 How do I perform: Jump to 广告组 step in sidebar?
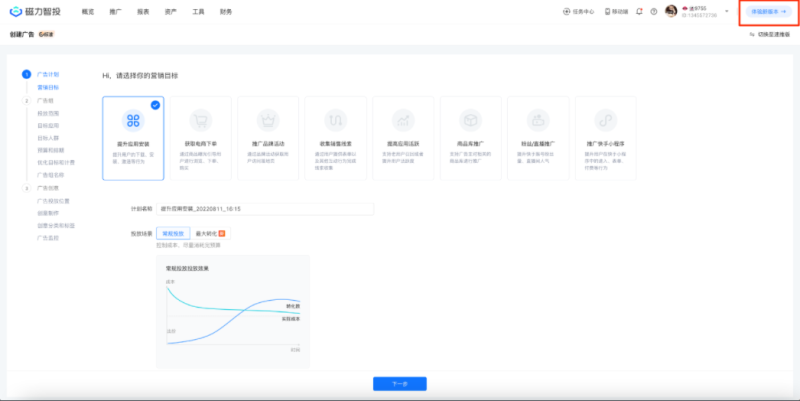[47, 101]
